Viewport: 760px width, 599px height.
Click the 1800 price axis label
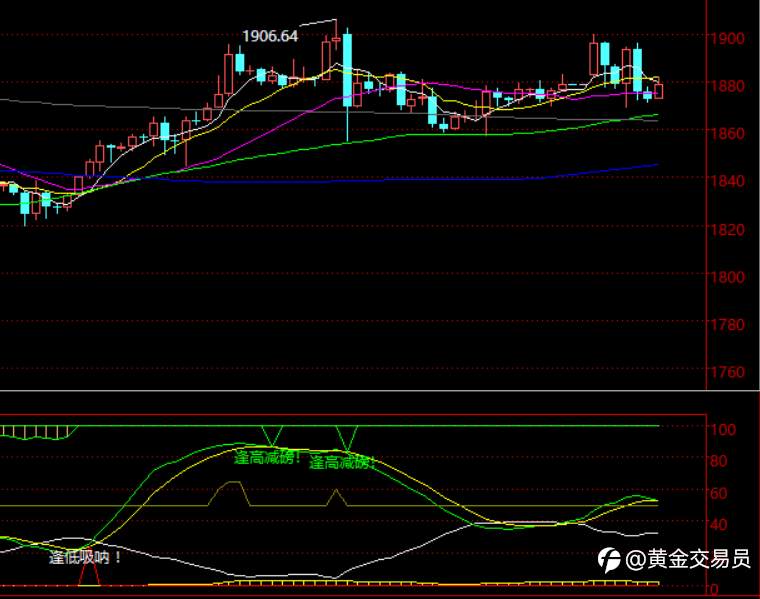tap(728, 277)
